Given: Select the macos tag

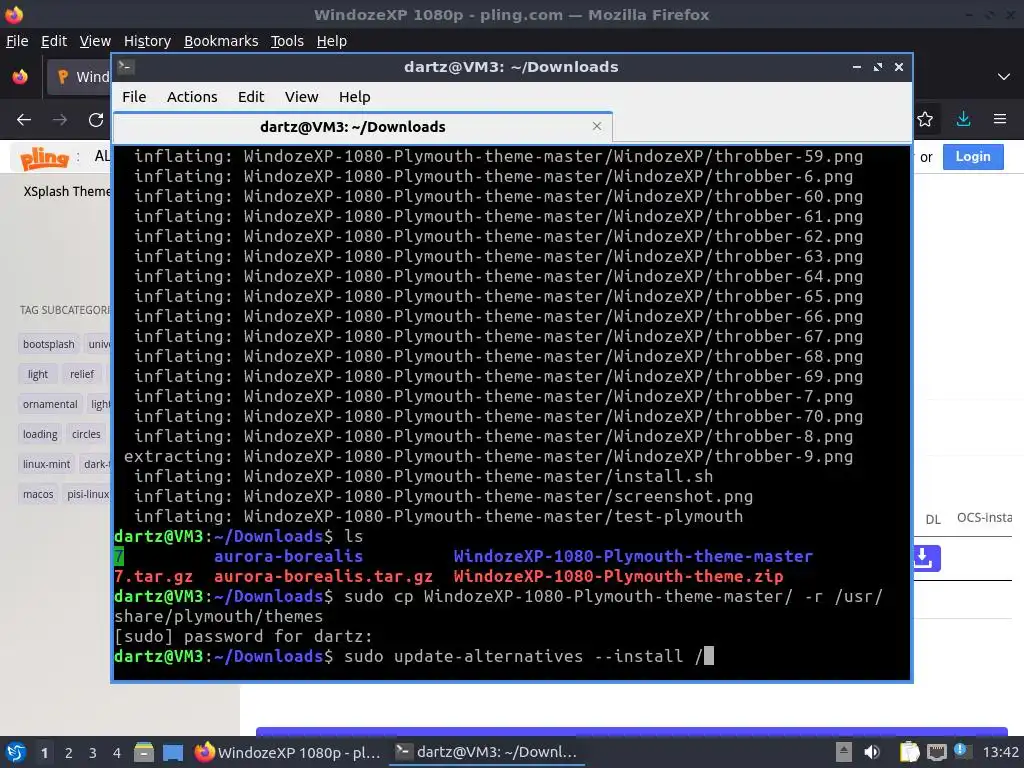Looking at the screenshot, I should (x=38, y=494).
